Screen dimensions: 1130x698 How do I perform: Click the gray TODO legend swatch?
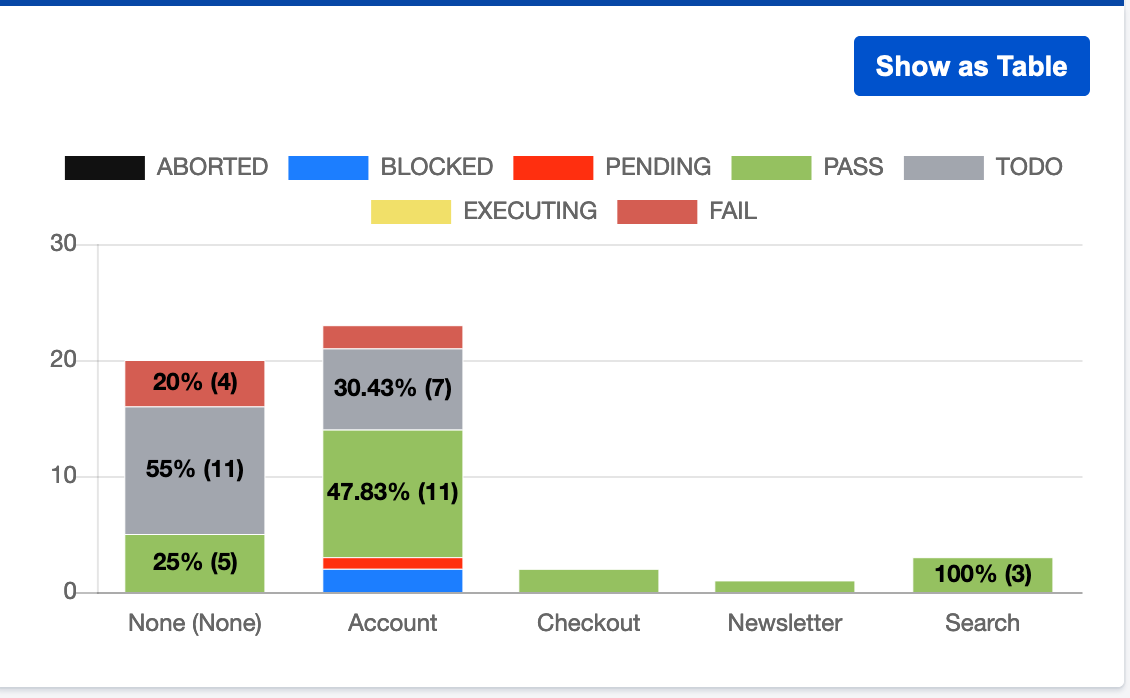pos(942,167)
